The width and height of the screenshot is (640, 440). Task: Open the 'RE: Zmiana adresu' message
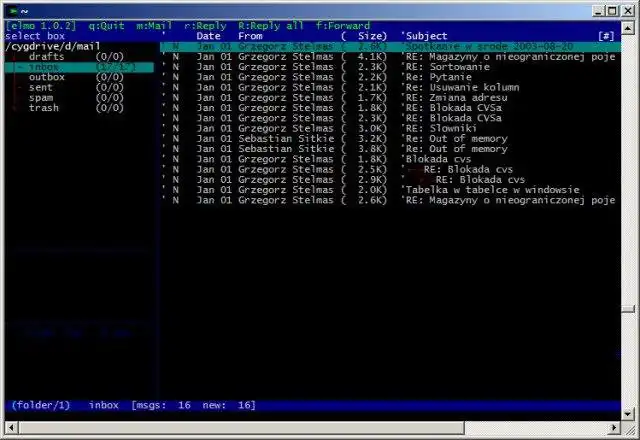[x=390, y=98]
